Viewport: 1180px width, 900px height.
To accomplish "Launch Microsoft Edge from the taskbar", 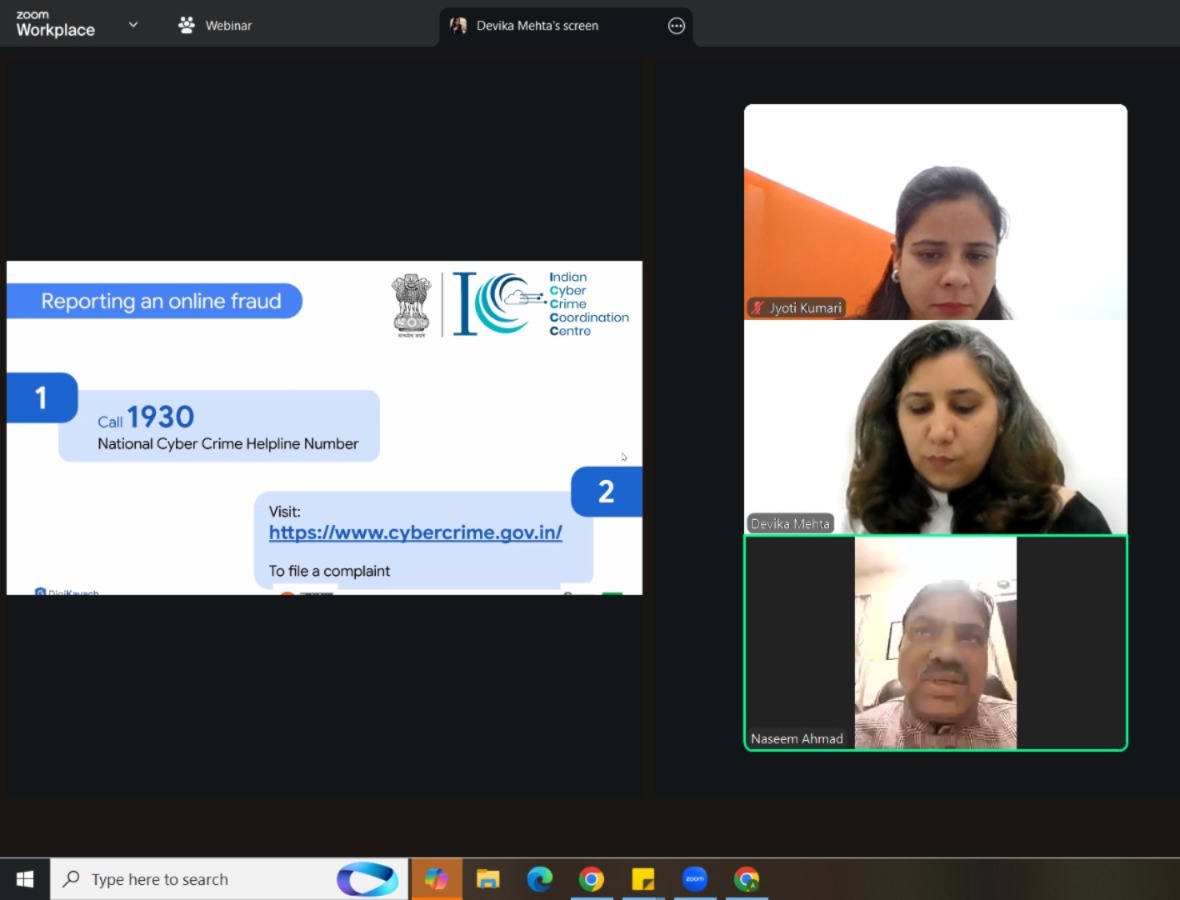I will (540, 879).
